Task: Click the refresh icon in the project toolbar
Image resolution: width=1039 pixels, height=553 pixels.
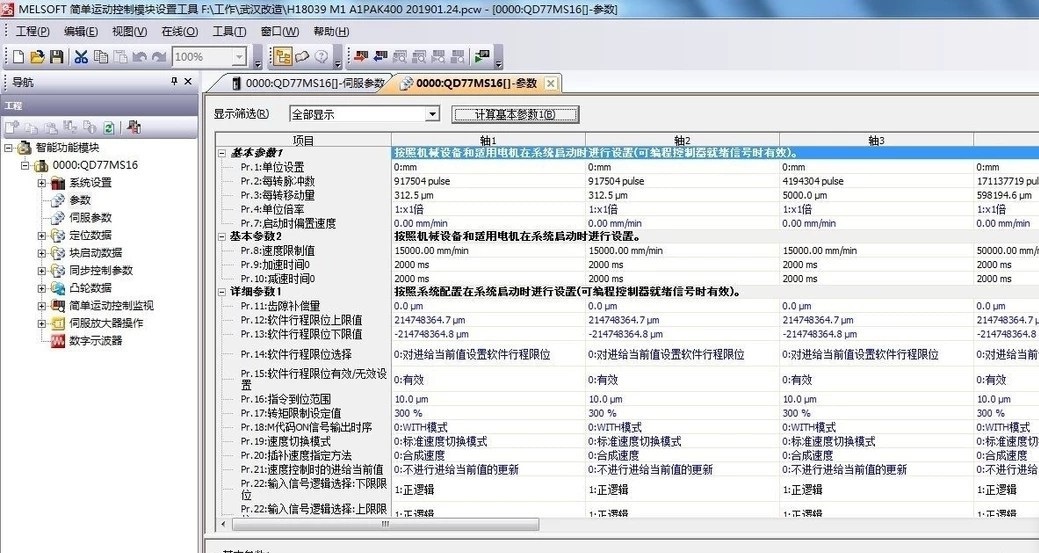Action: pos(109,127)
